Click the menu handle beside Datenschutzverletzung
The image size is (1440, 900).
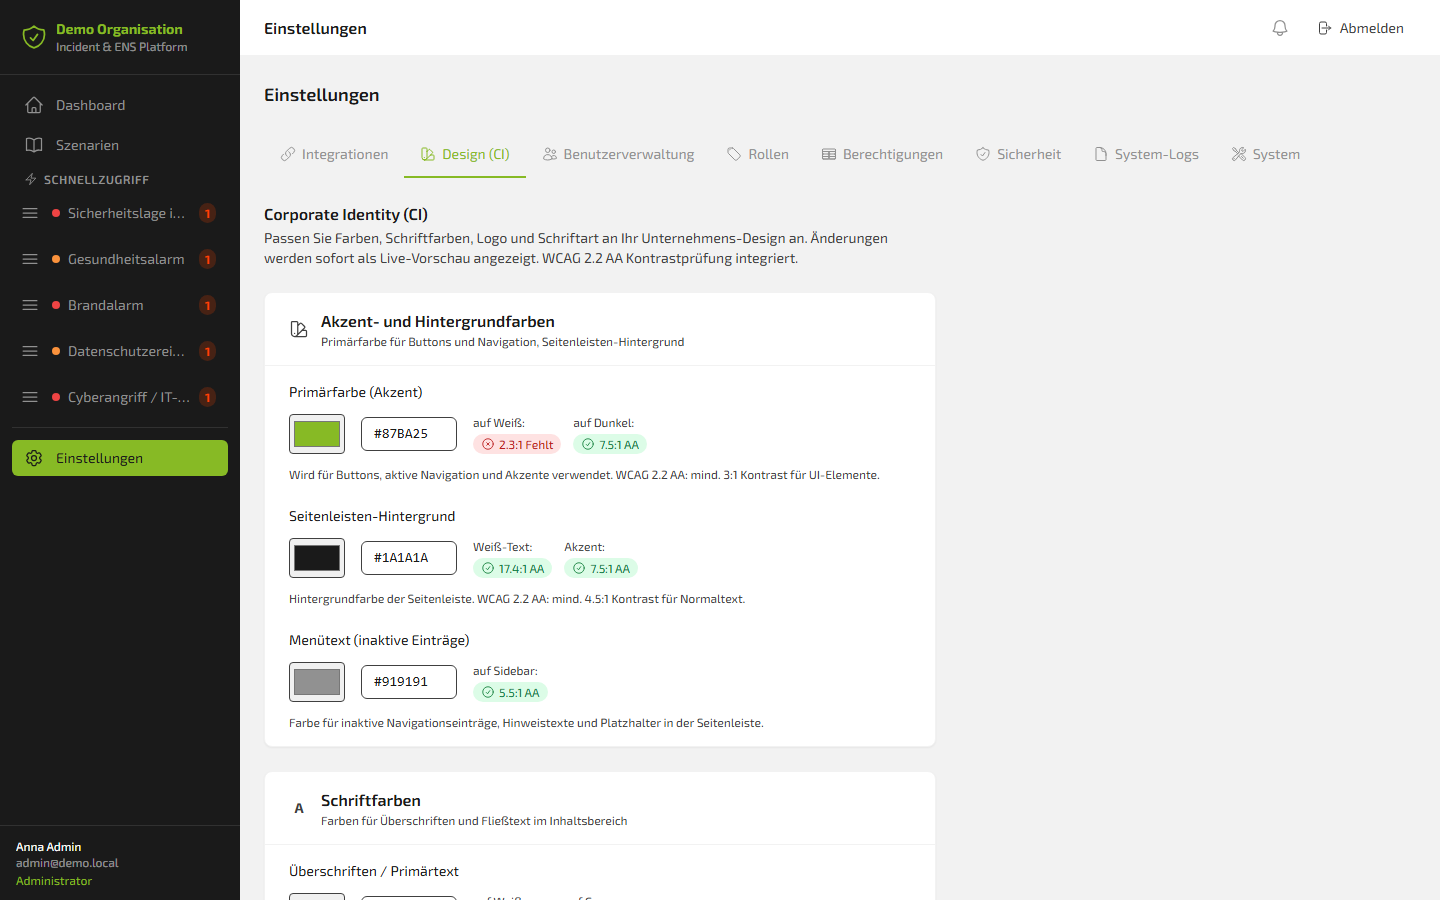click(30, 351)
